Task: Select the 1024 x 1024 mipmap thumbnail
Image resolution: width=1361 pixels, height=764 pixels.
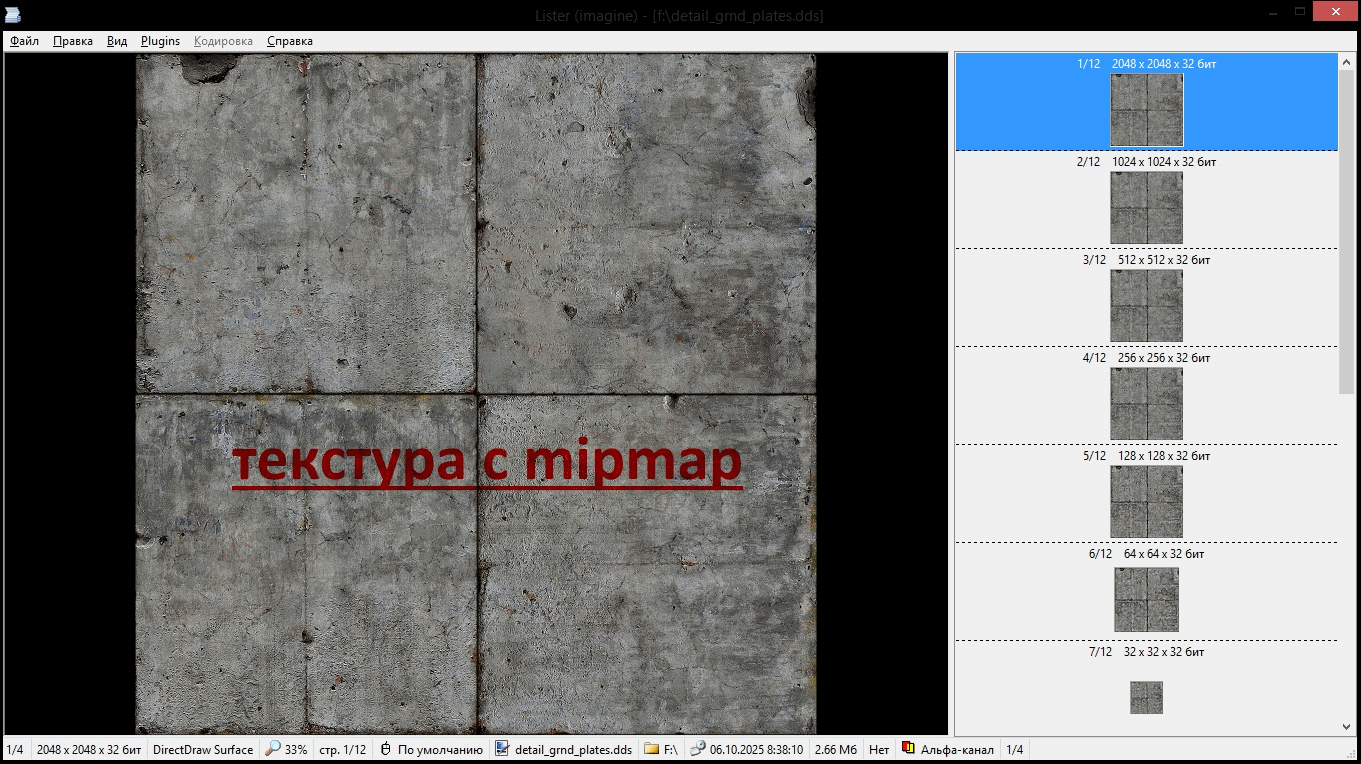Action: tap(1146, 207)
